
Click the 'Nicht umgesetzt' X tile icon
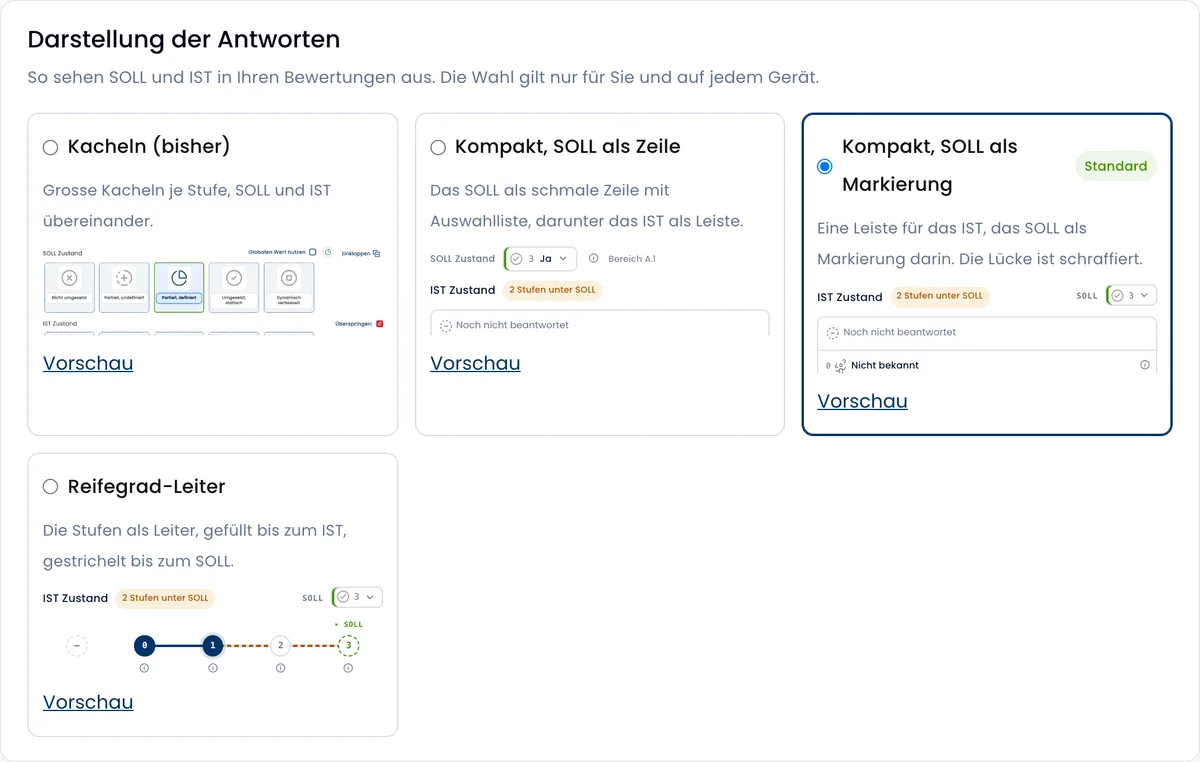coord(69,278)
